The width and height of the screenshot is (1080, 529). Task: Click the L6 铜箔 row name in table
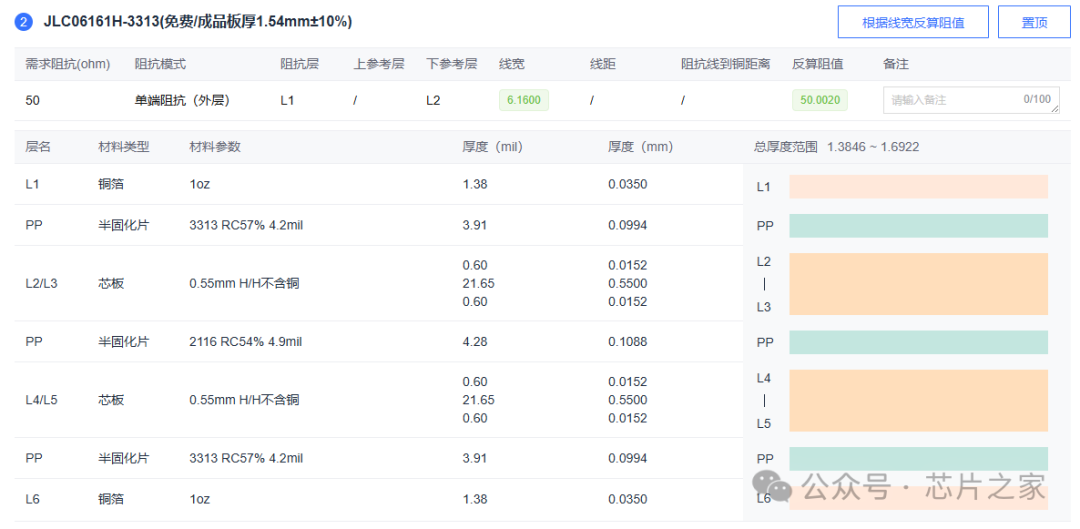coord(32,499)
